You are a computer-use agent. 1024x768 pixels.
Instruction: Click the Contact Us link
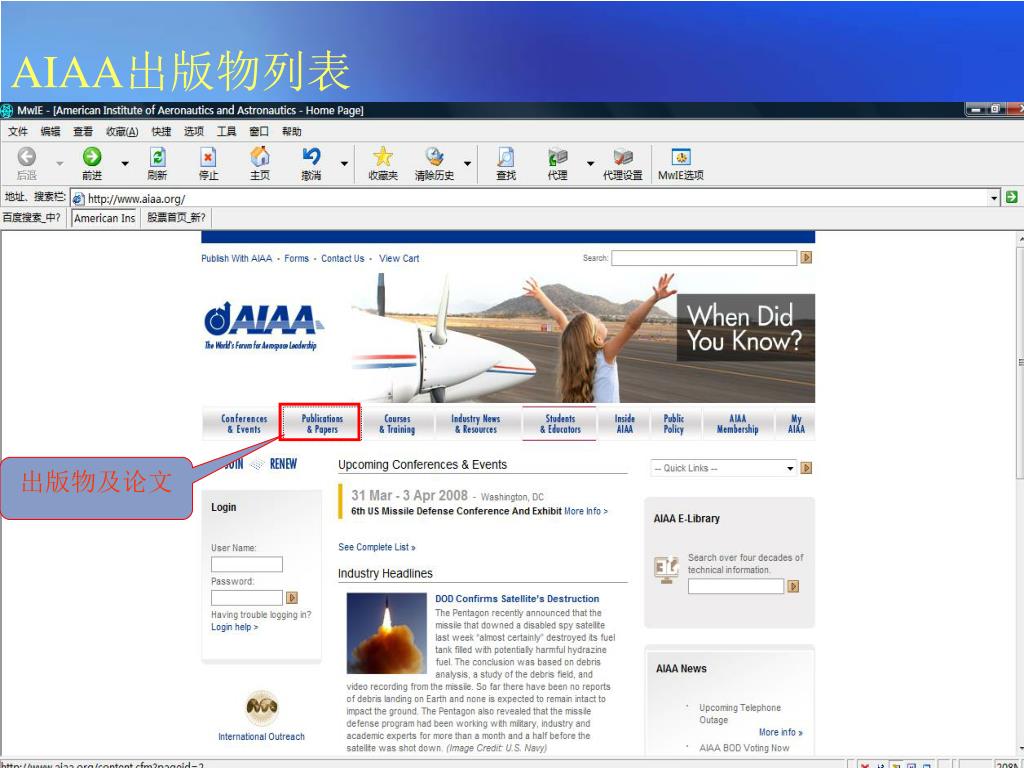click(x=343, y=259)
